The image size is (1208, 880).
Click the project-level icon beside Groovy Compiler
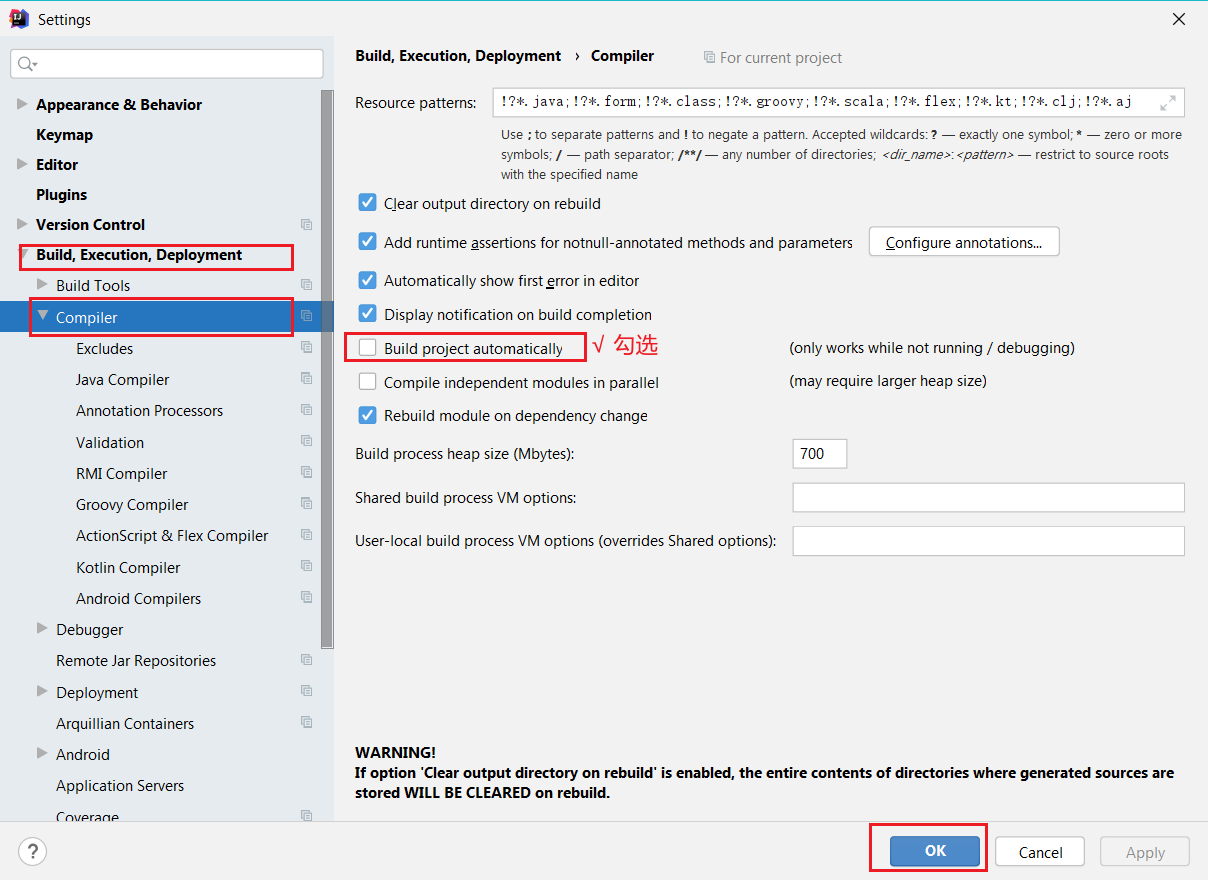coord(307,504)
